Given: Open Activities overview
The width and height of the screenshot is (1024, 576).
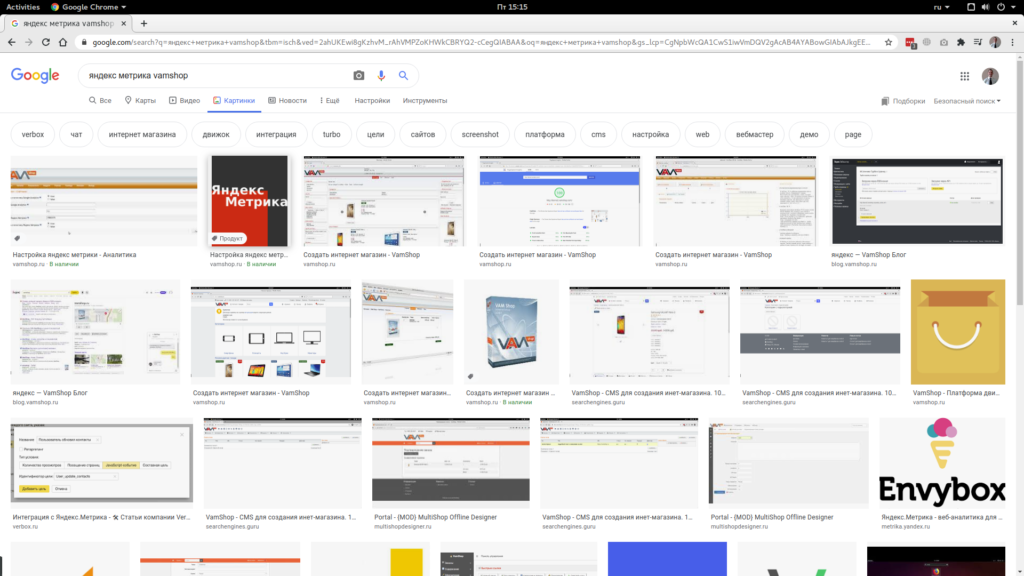Looking at the screenshot, I should coord(23,7).
